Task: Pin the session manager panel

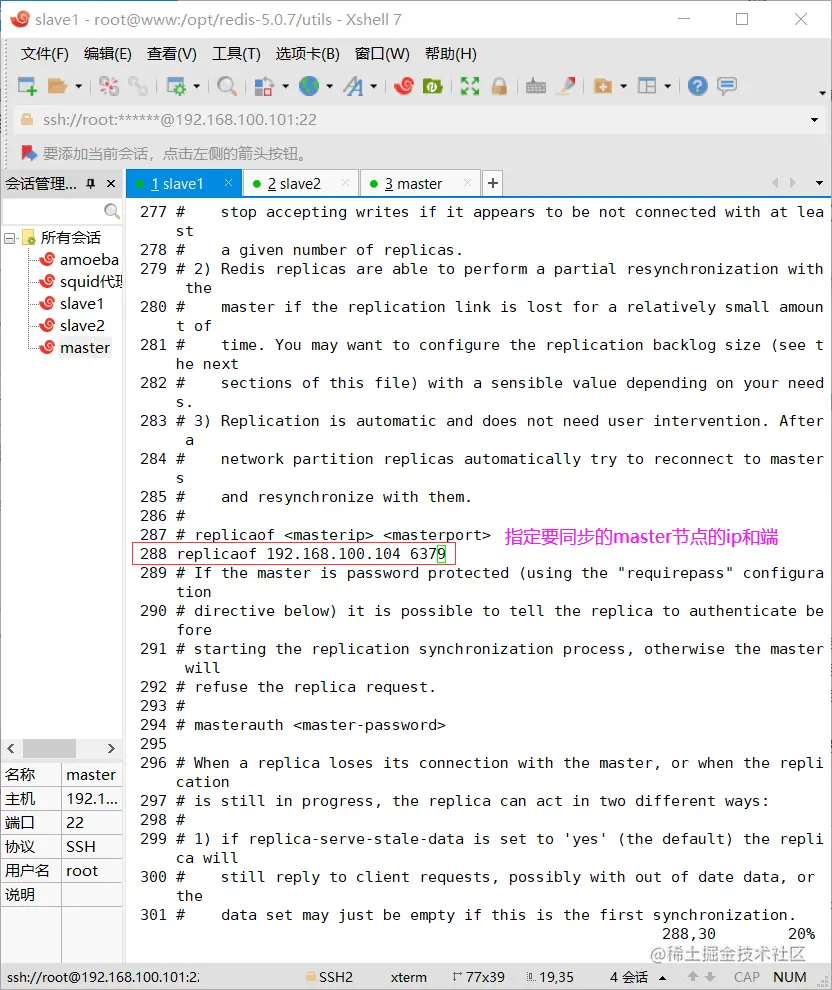Action: (91, 184)
